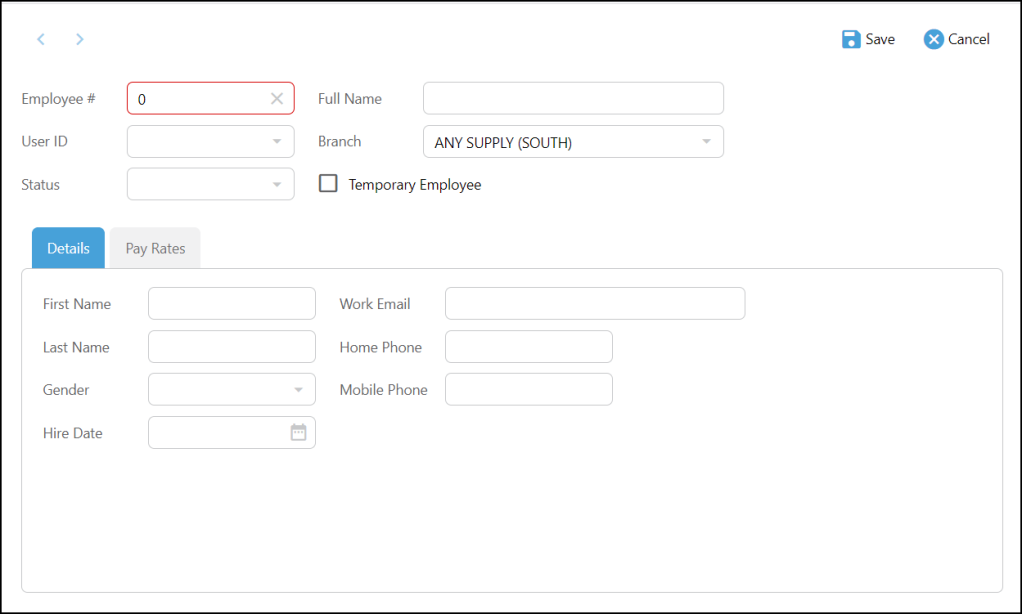Open the Hire Date calendar picker
This screenshot has height=614, width=1022.
point(299,432)
